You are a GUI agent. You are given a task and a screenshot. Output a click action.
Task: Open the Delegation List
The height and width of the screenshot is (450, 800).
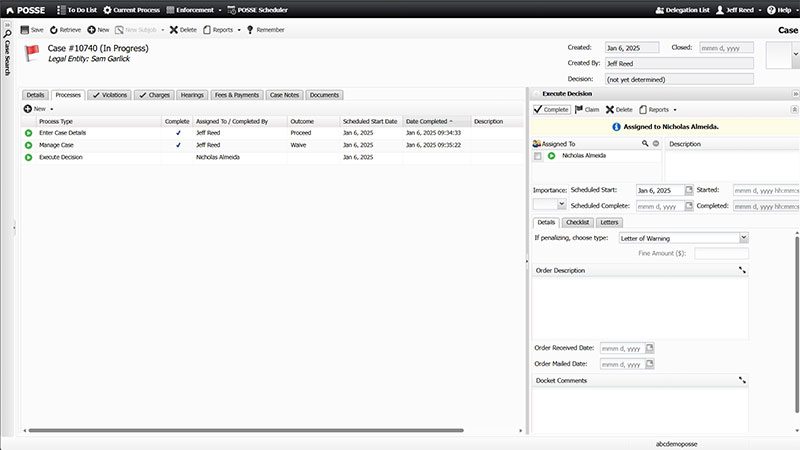click(682, 10)
